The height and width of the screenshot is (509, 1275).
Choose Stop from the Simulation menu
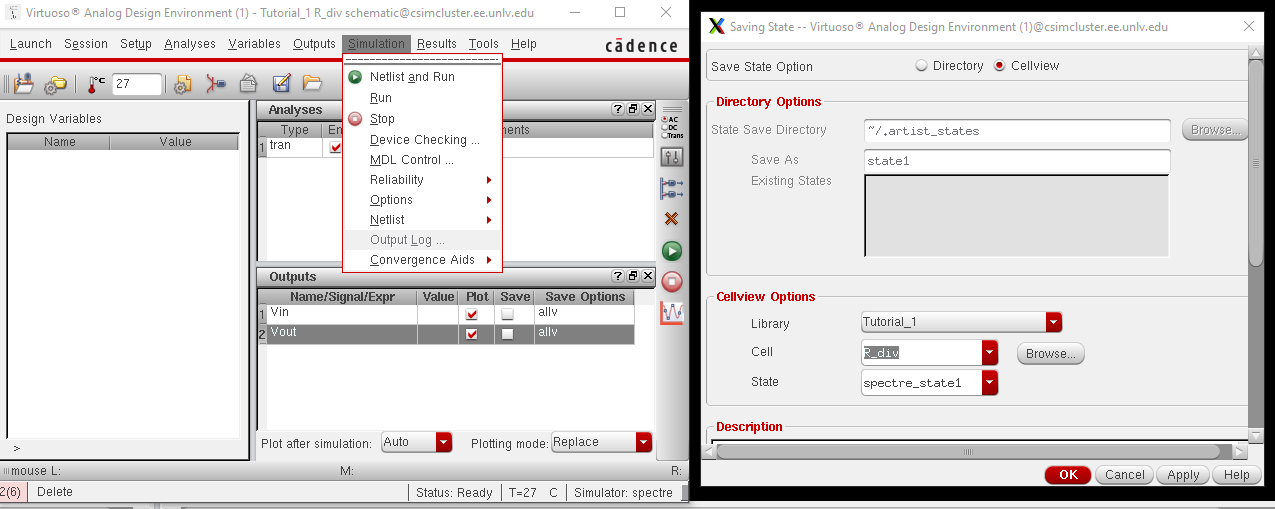click(422, 119)
